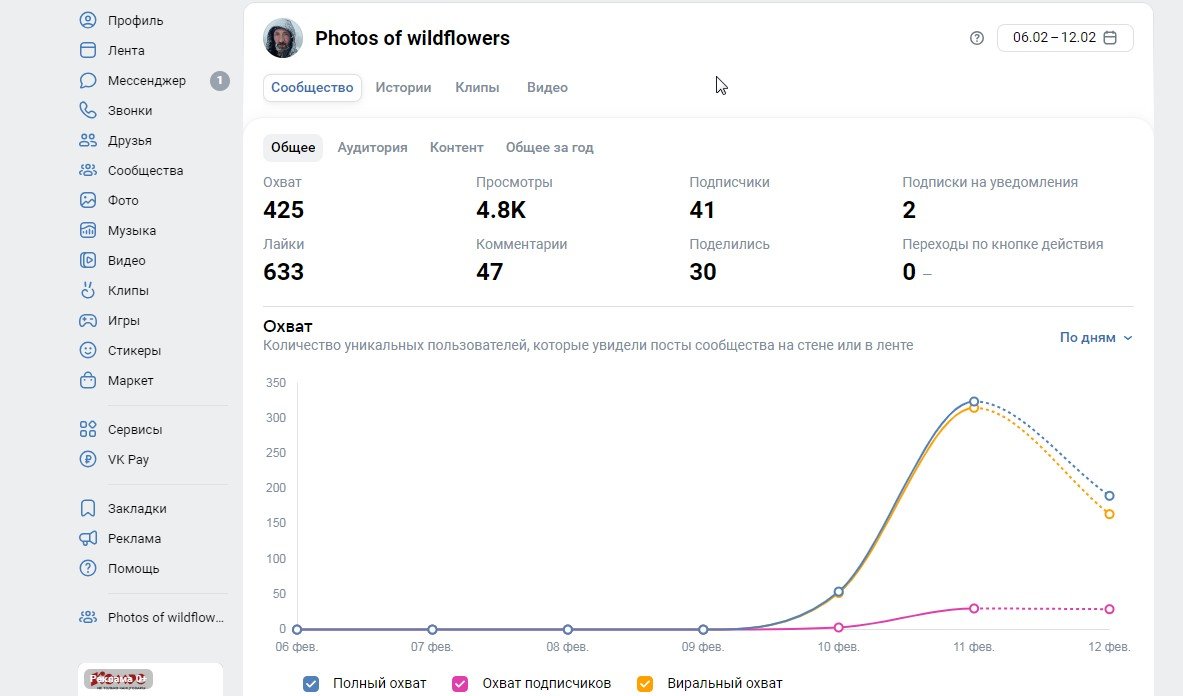The width and height of the screenshot is (1183, 696).
Task: Click the VK Pay ruble icon
Action: point(88,460)
